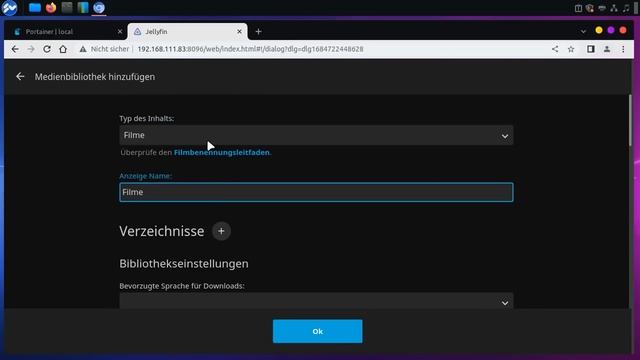The width and height of the screenshot is (640, 360).
Task: Open the tab search chevron
Action: [x=583, y=31]
